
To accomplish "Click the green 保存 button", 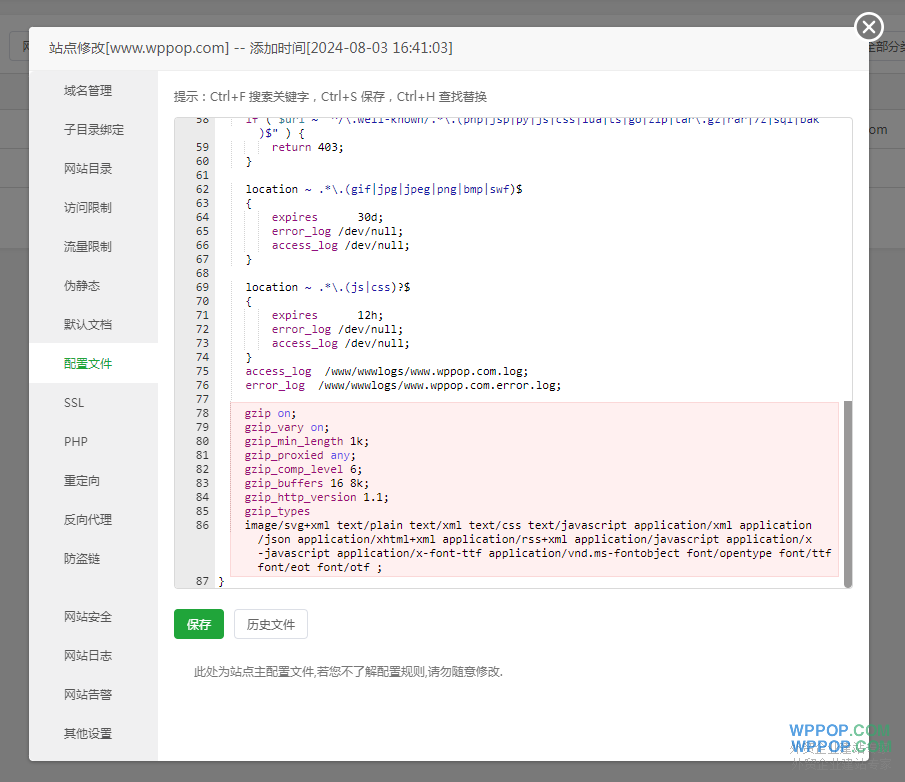I will pyautogui.click(x=199, y=624).
